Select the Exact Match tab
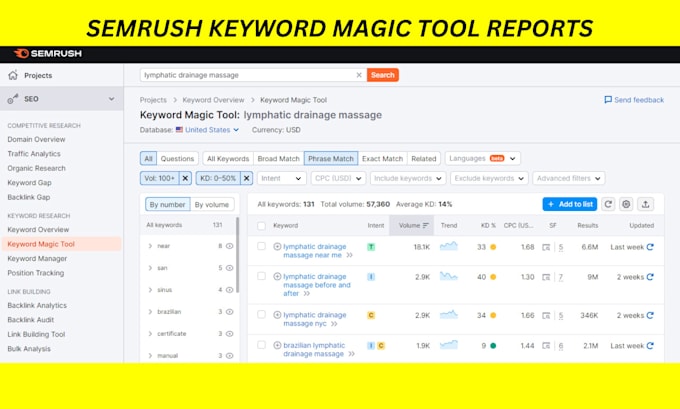 382,158
